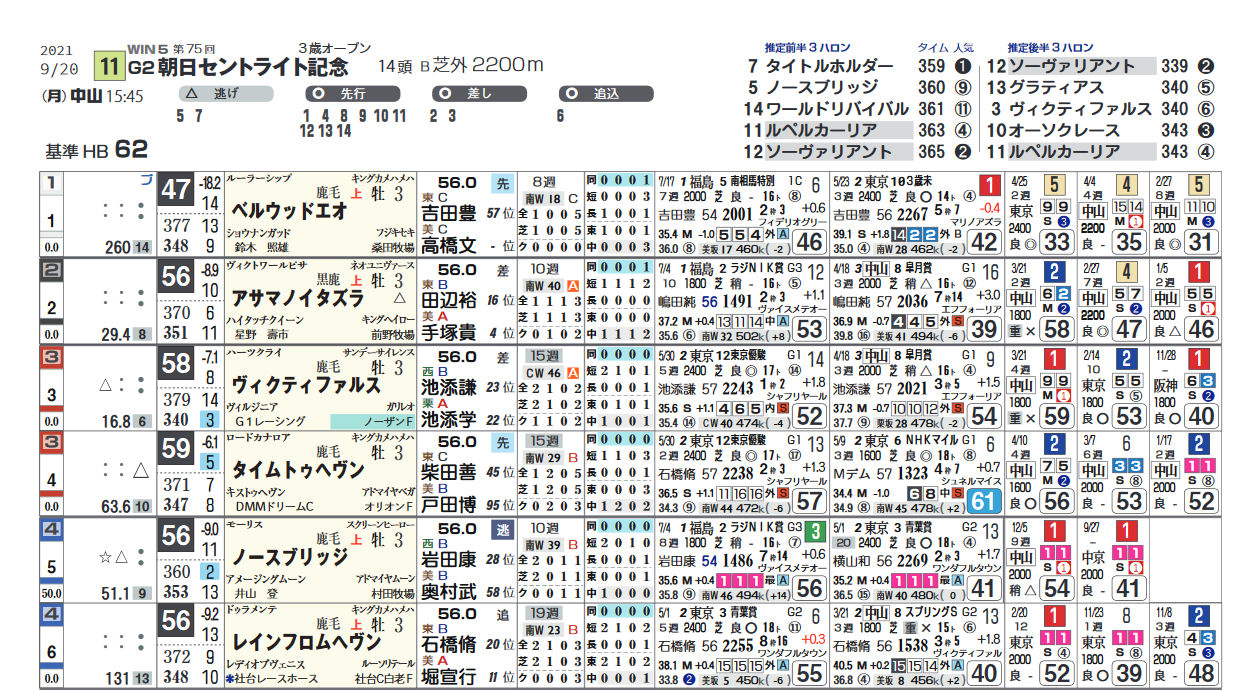Click horse name アサマノイタズラ

[x=299, y=298]
